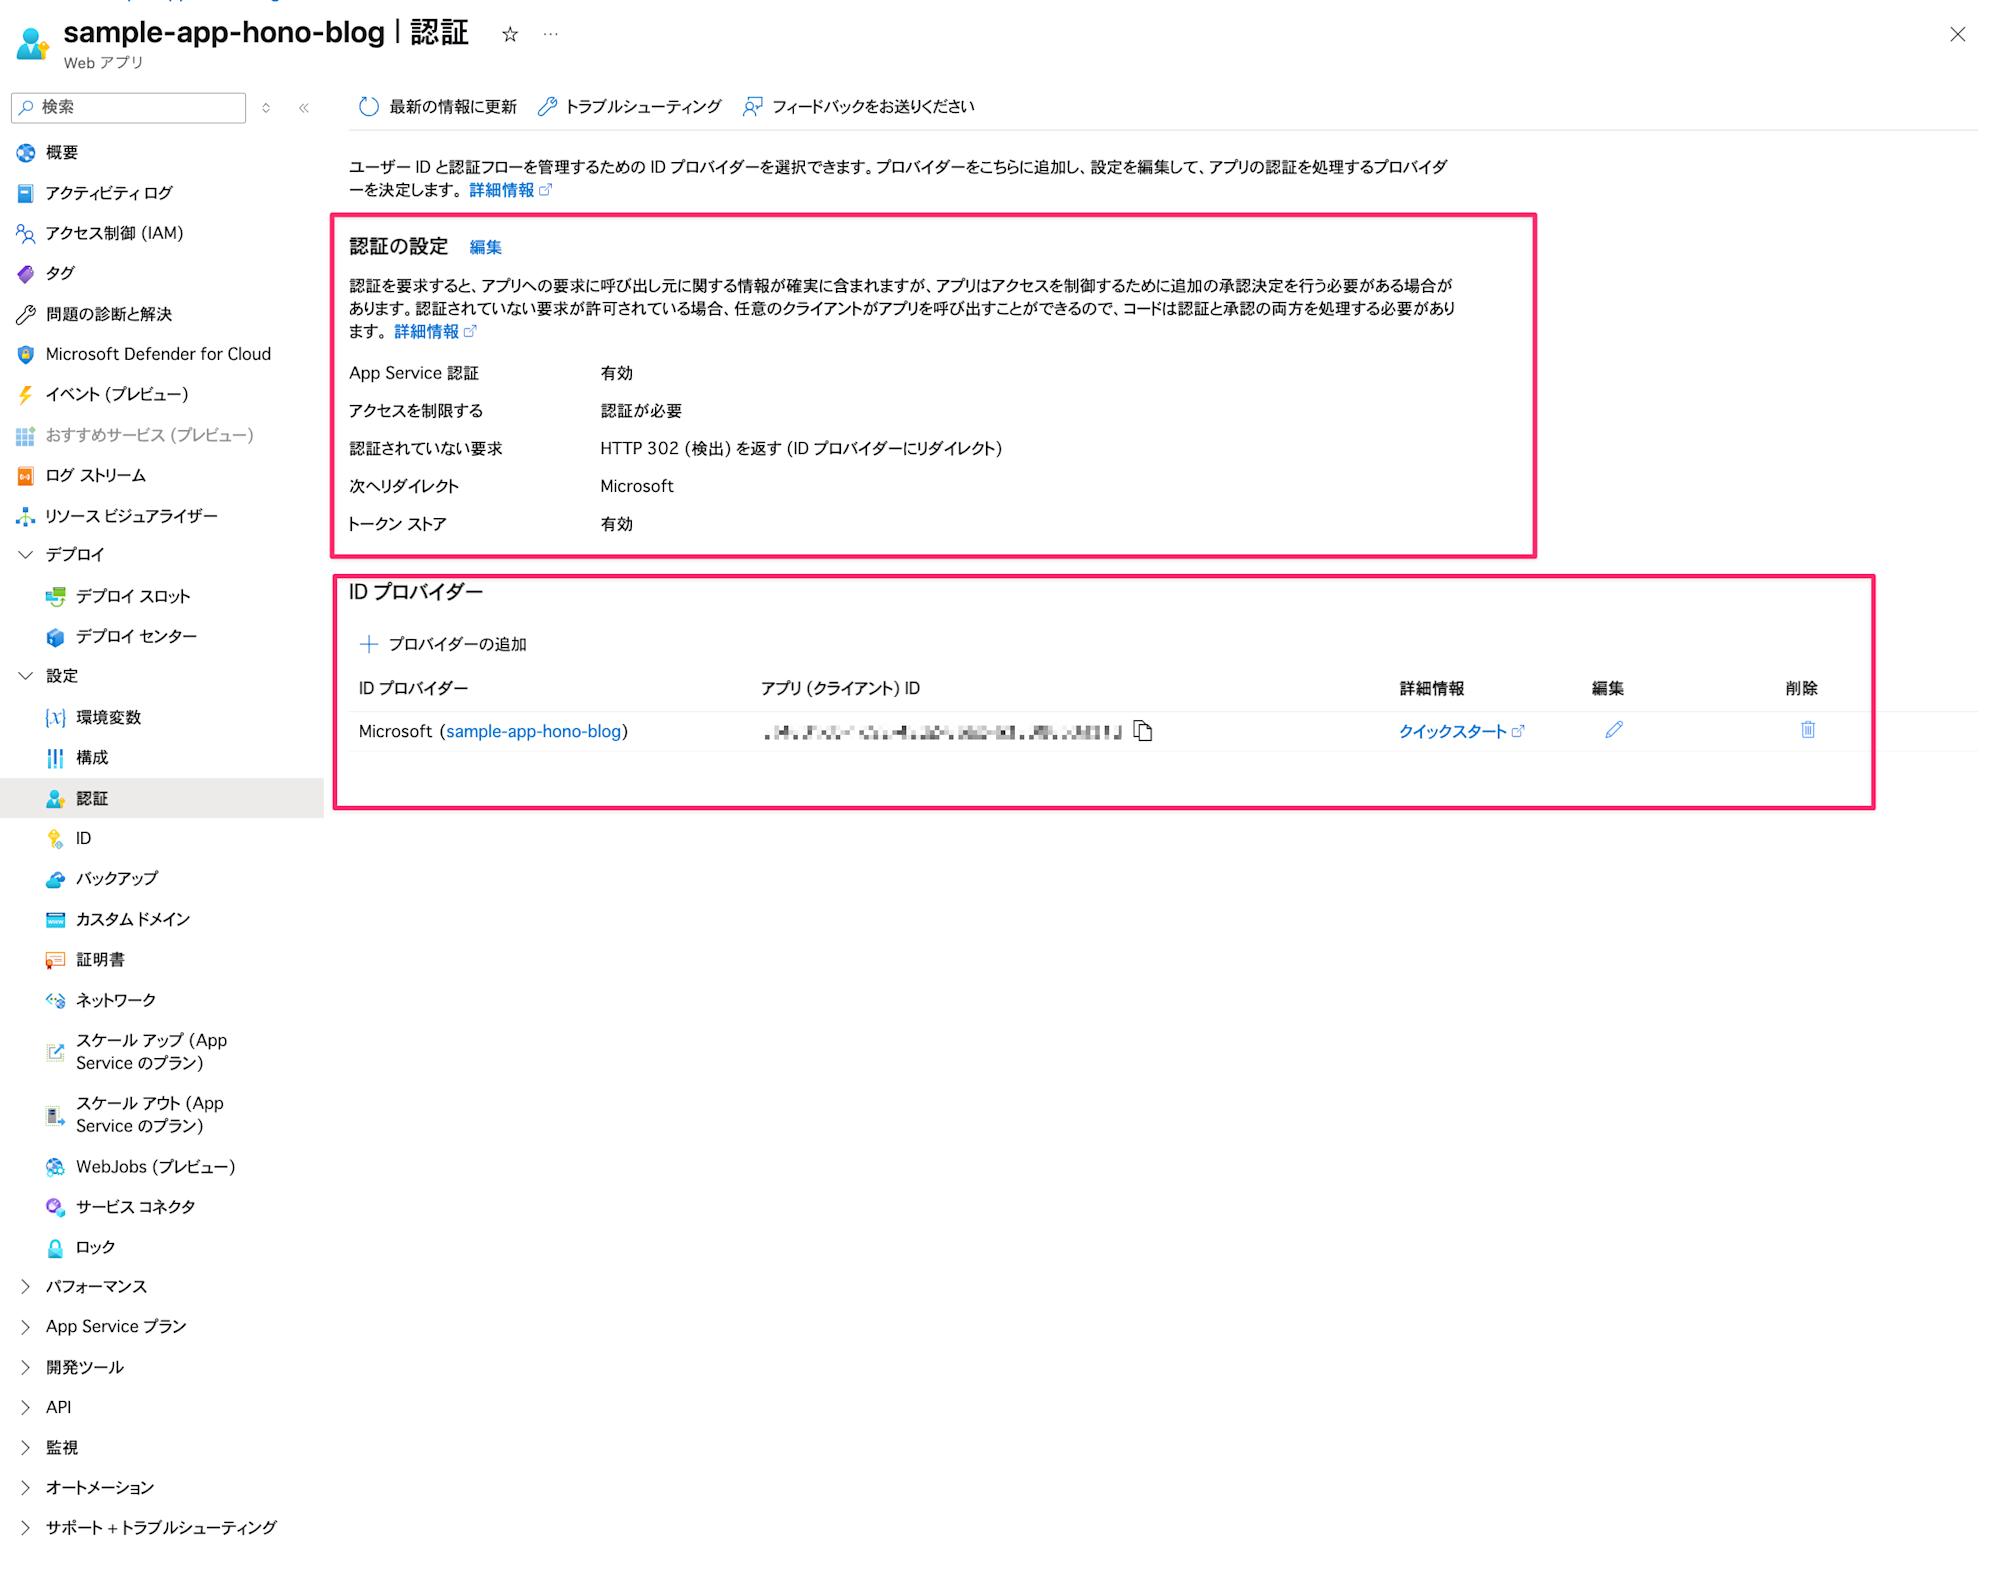
Task: Send feedback via フィードバックをお送りください
Action: point(859,106)
